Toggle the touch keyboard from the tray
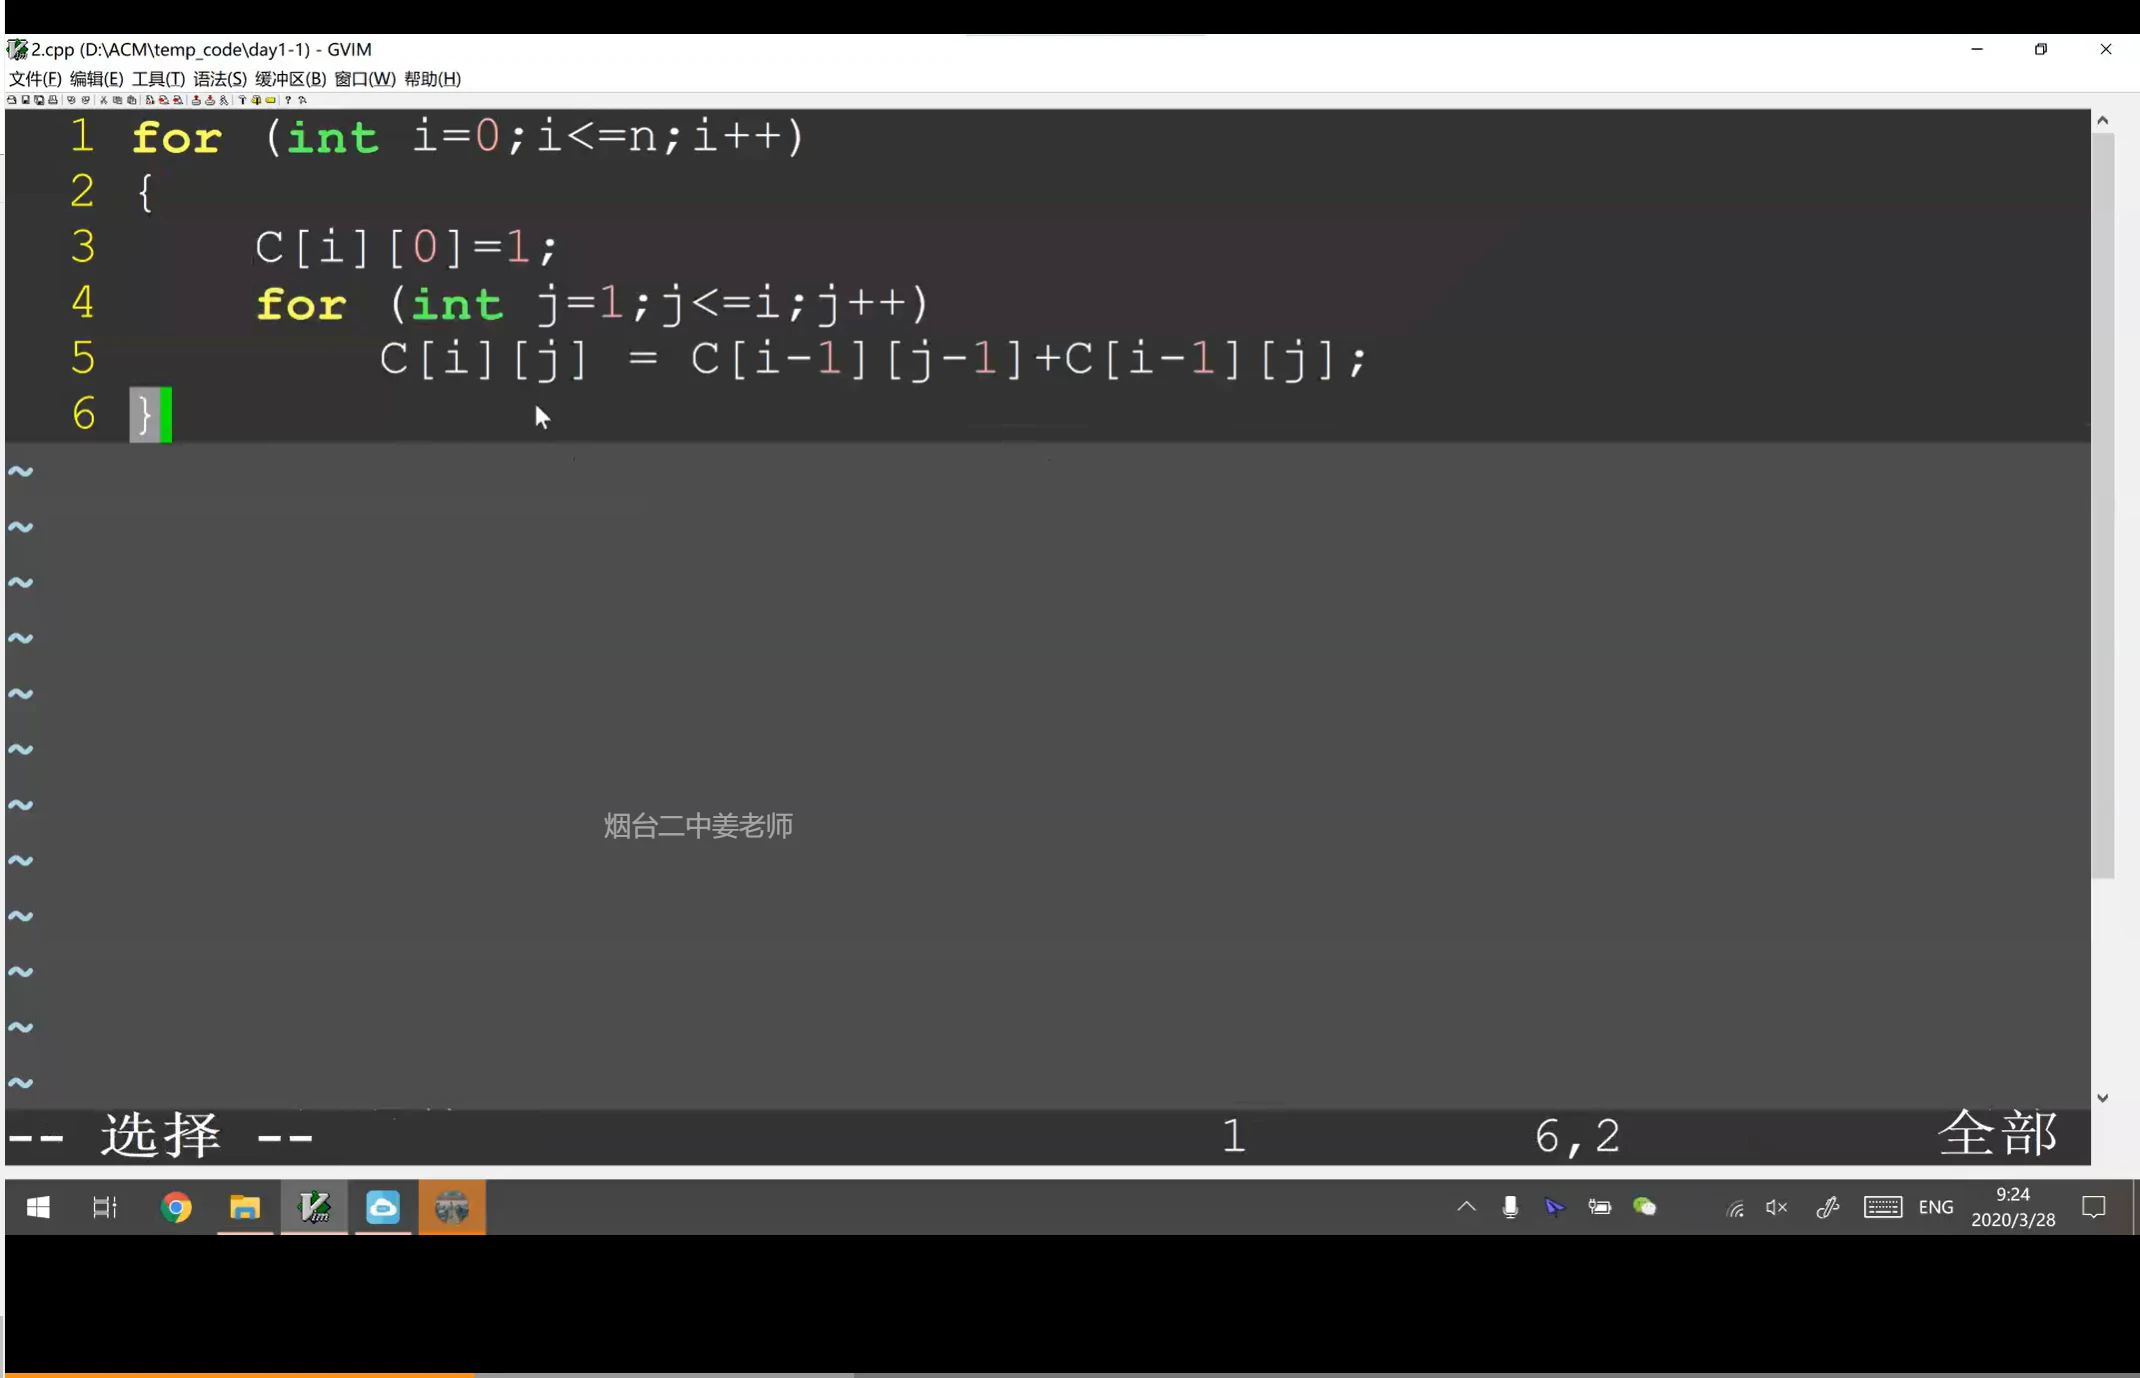Screen dimensions: 2140x1378 pos(1884,1208)
